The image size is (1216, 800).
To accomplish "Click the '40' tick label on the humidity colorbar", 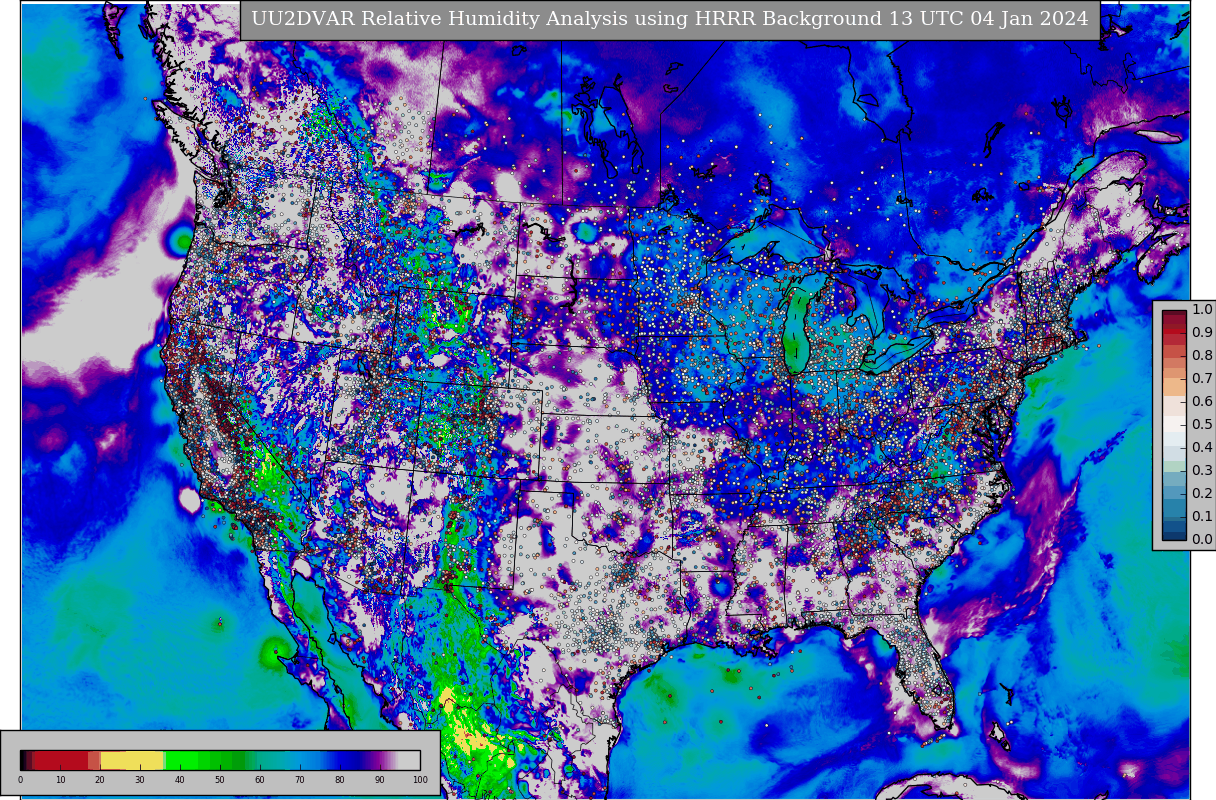I will [x=180, y=779].
